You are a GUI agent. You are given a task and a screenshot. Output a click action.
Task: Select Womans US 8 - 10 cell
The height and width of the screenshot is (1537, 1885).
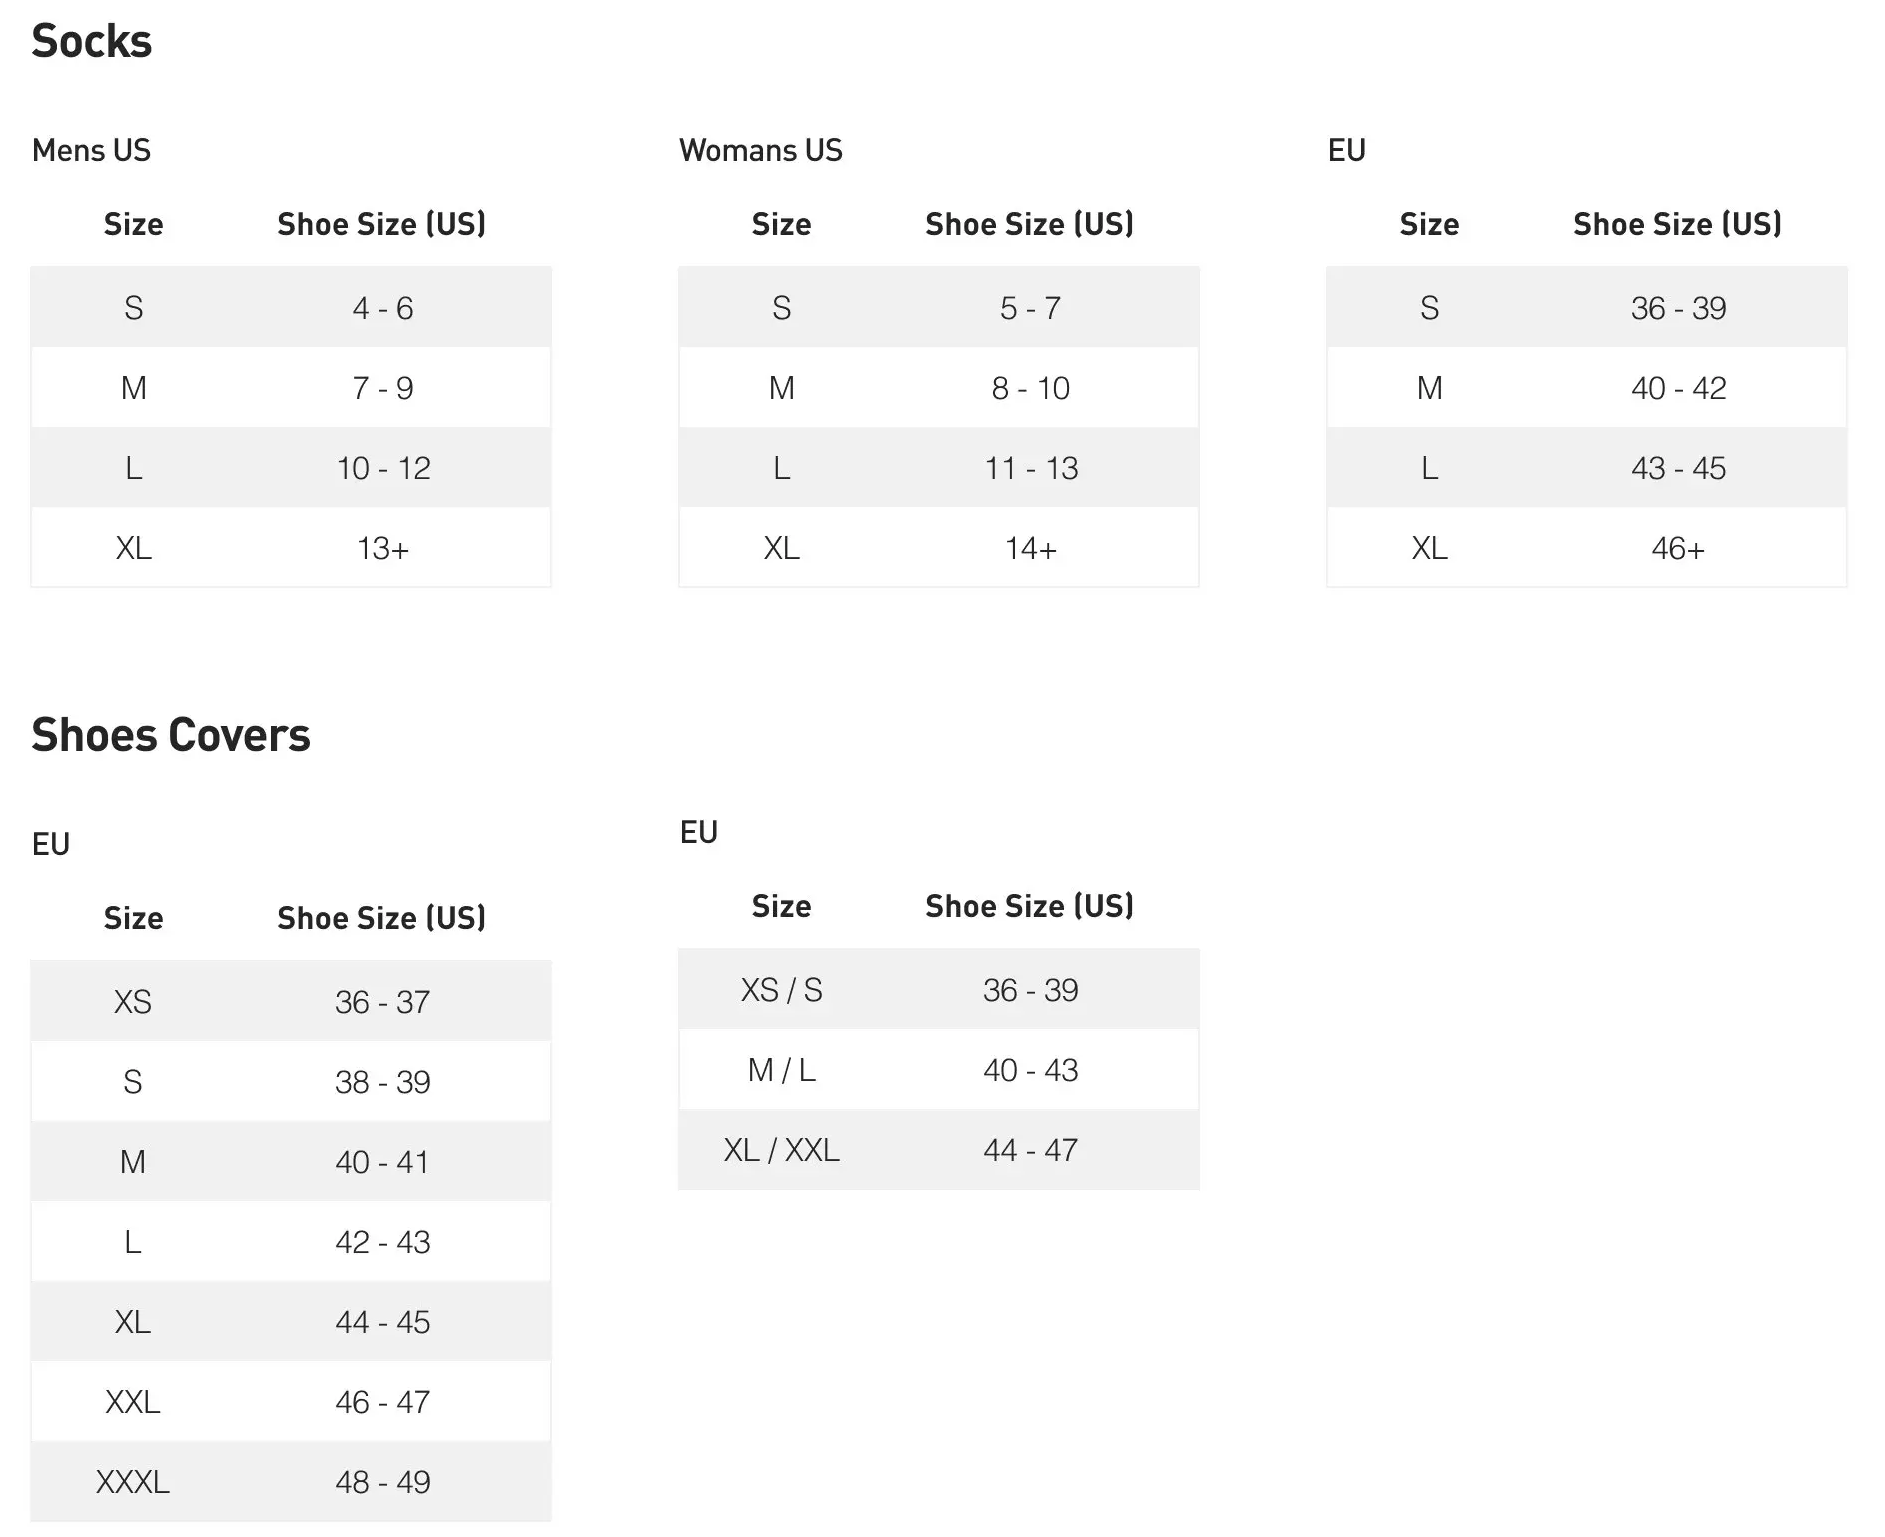click(1031, 388)
